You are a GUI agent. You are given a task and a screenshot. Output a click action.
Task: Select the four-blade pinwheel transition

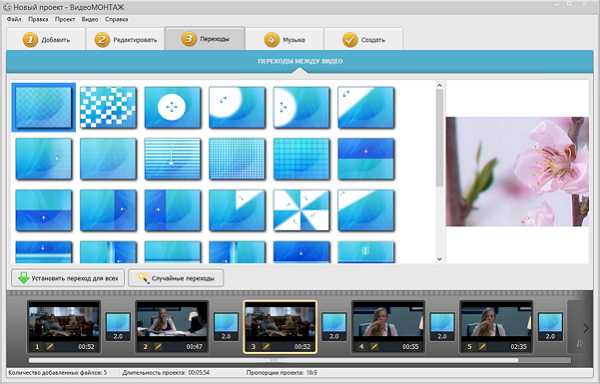(x=302, y=210)
